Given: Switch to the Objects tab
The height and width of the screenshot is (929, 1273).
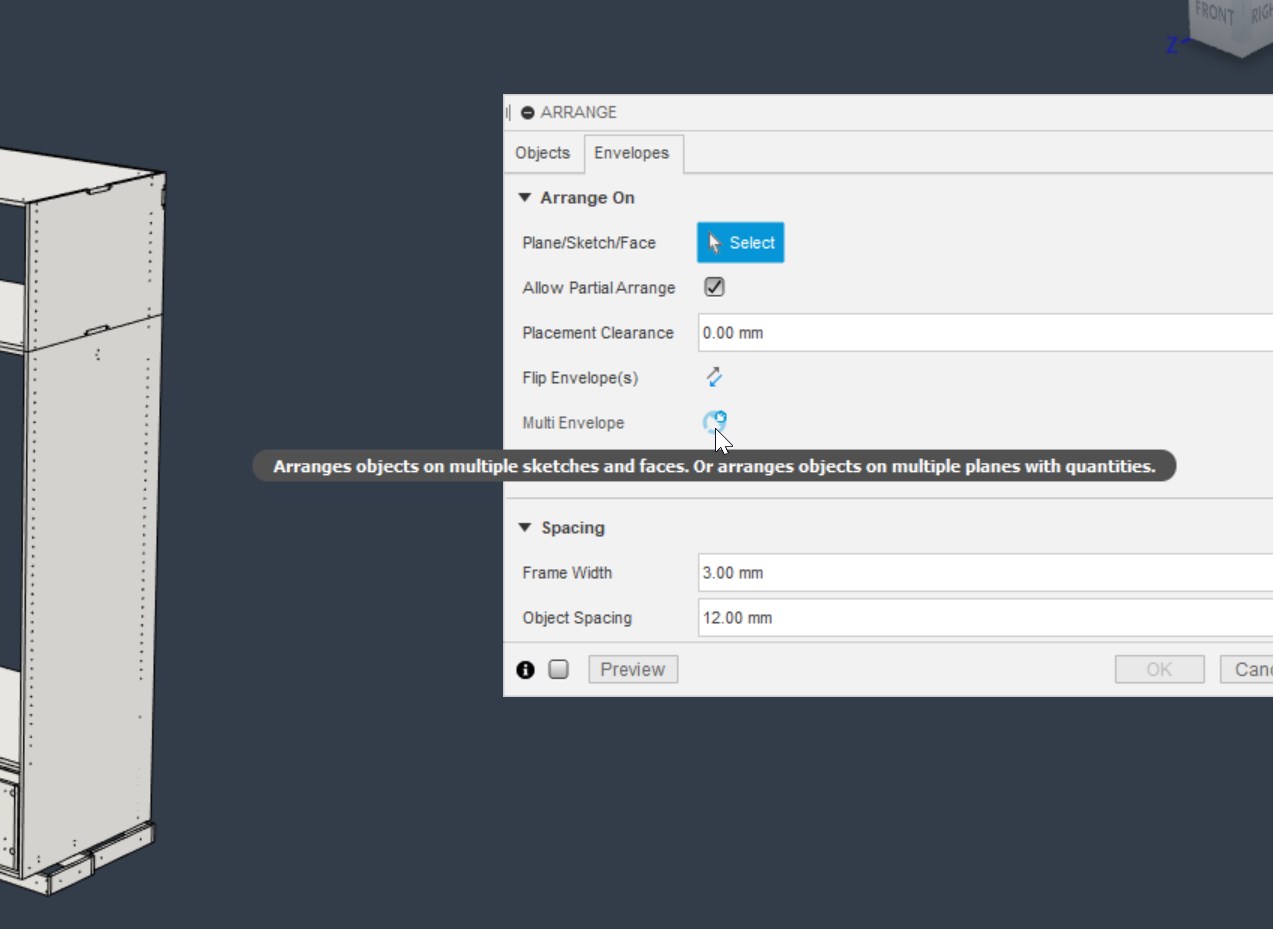Looking at the screenshot, I should pos(542,153).
